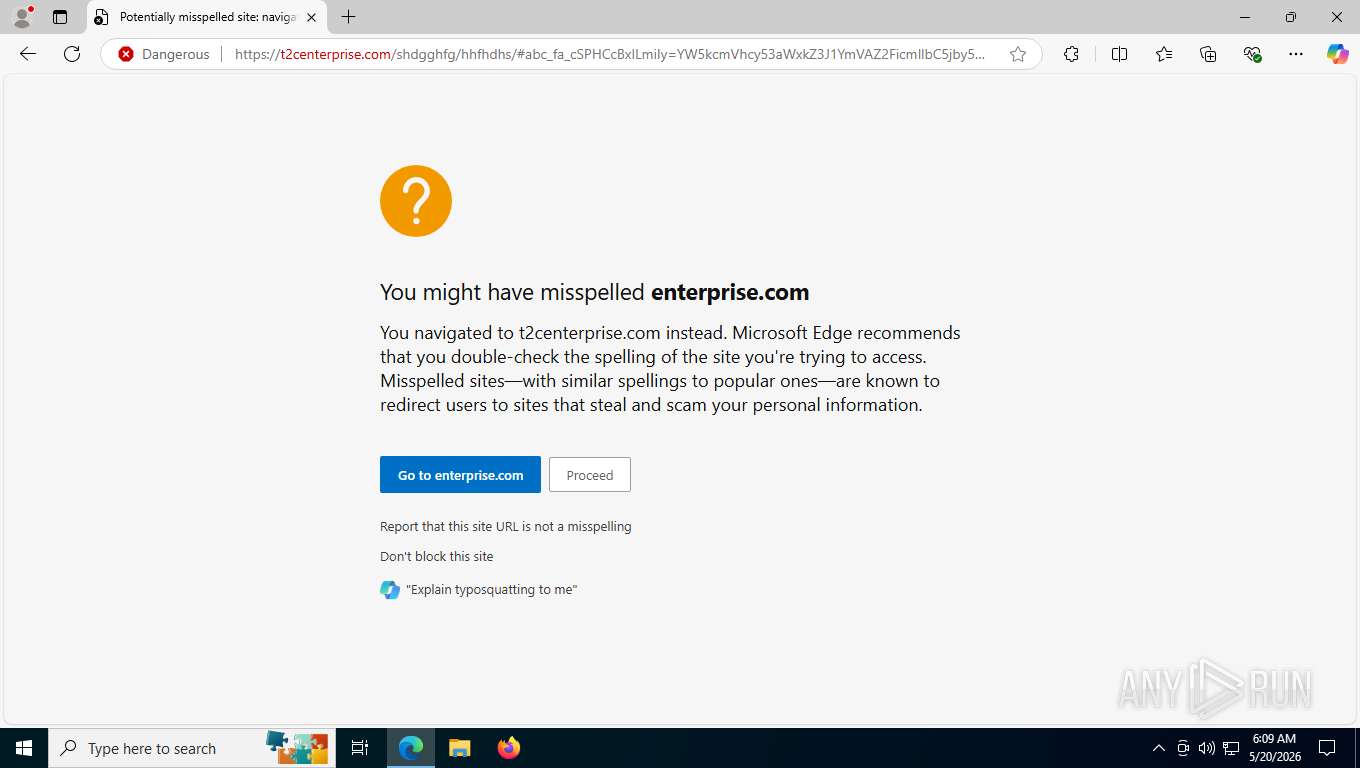Open the Favorites list
This screenshot has width=1360, height=768.
point(1164,54)
